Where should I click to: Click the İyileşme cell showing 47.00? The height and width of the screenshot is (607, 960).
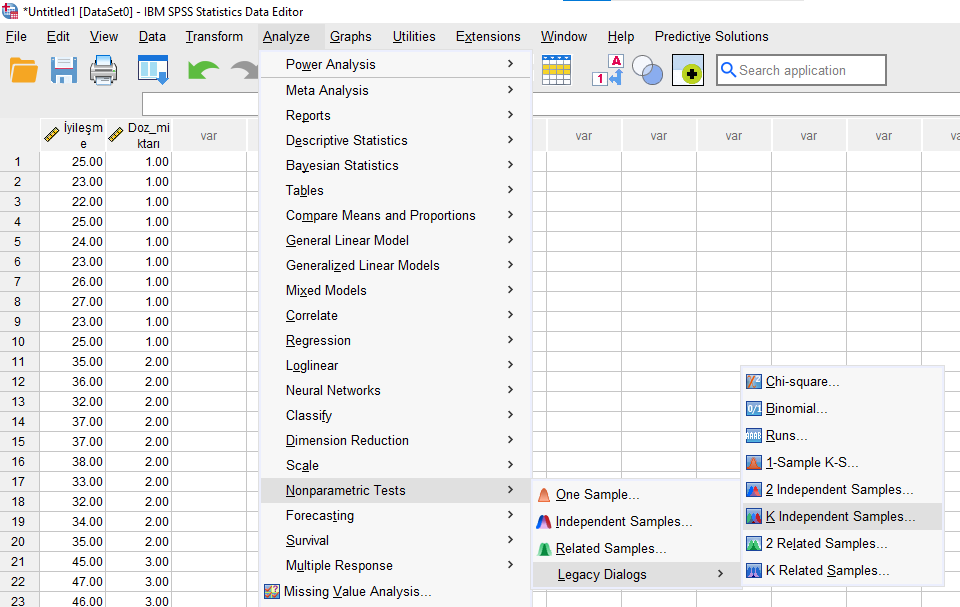73,582
